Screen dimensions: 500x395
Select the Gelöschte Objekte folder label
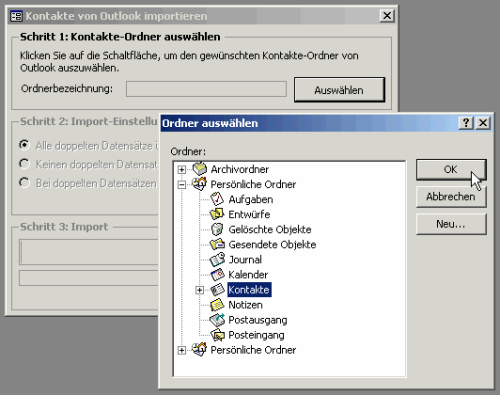(x=270, y=229)
